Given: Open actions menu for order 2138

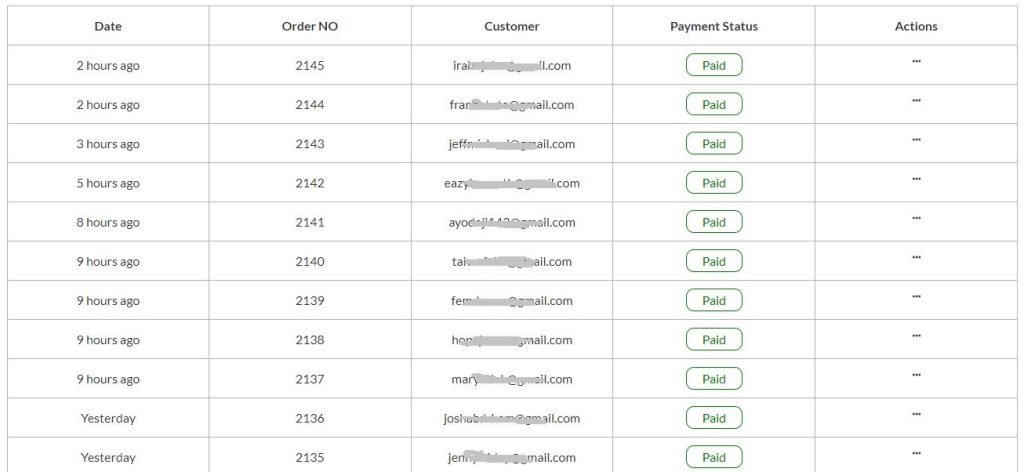Looking at the screenshot, I should pos(916,336).
